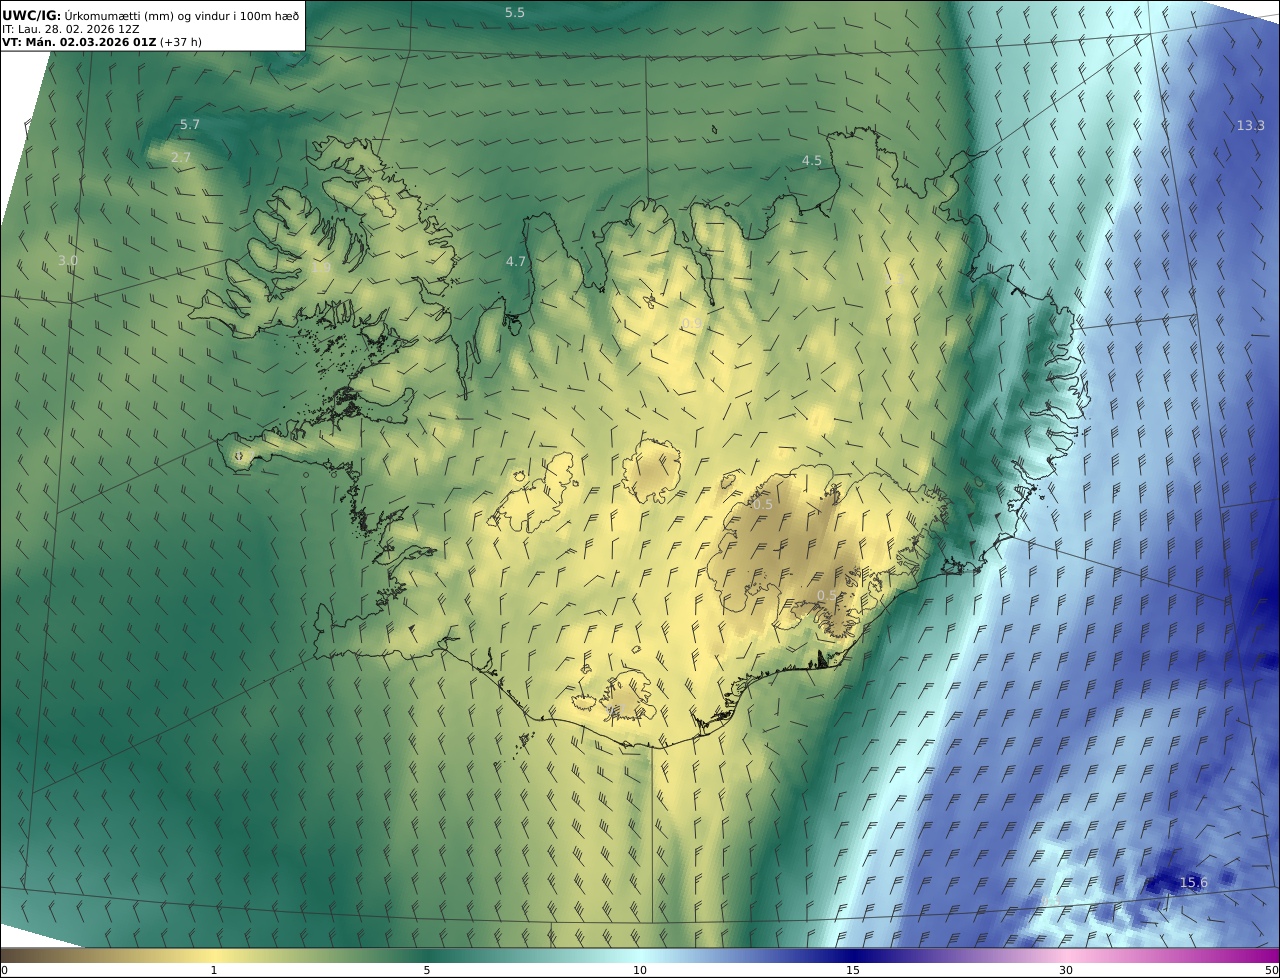Click the '50' tick label on the colour scale
Viewport: 1280px width, 978px height.
point(1271,970)
